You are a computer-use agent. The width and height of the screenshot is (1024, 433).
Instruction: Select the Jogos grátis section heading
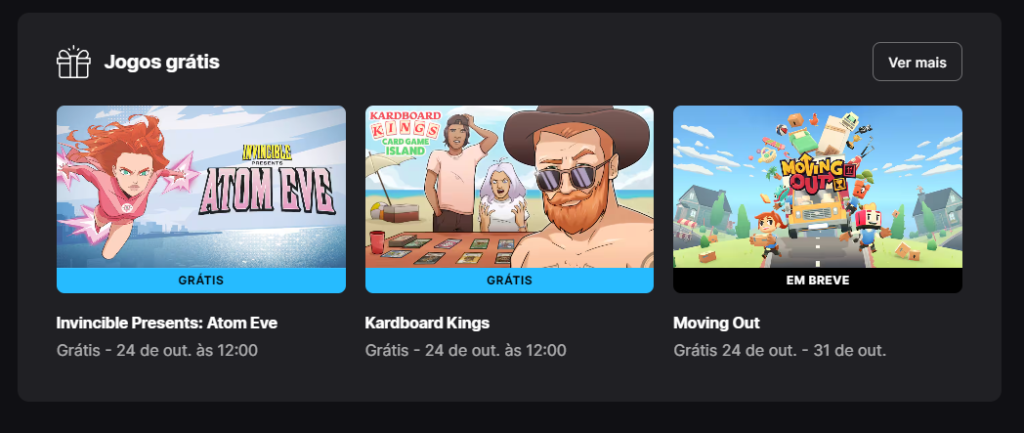pyautogui.click(x=161, y=62)
